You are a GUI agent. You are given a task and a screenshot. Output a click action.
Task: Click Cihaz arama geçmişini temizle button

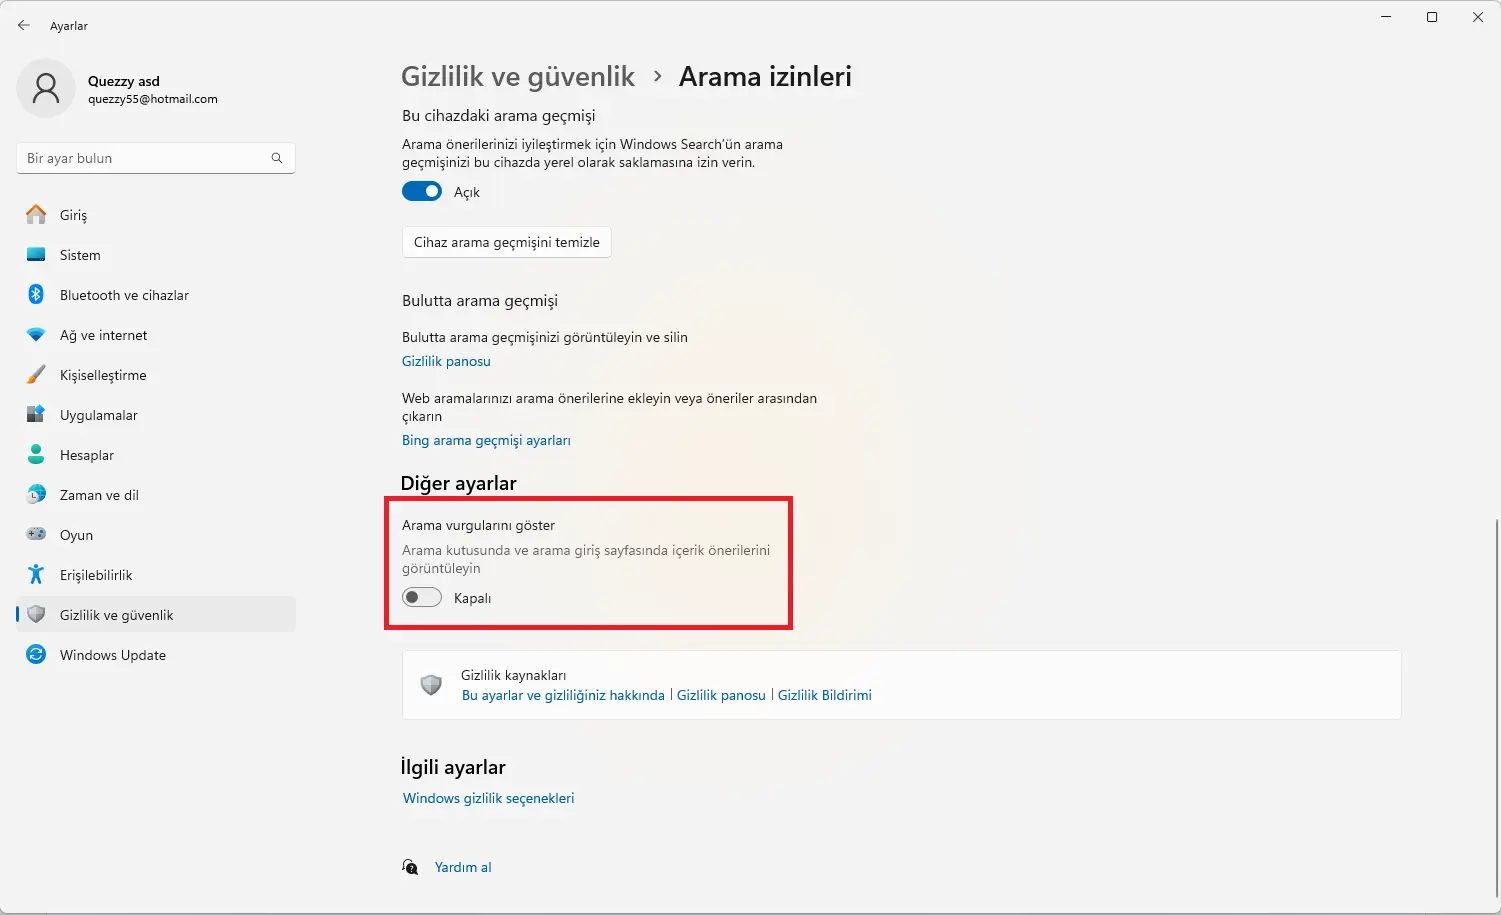[x=507, y=242]
